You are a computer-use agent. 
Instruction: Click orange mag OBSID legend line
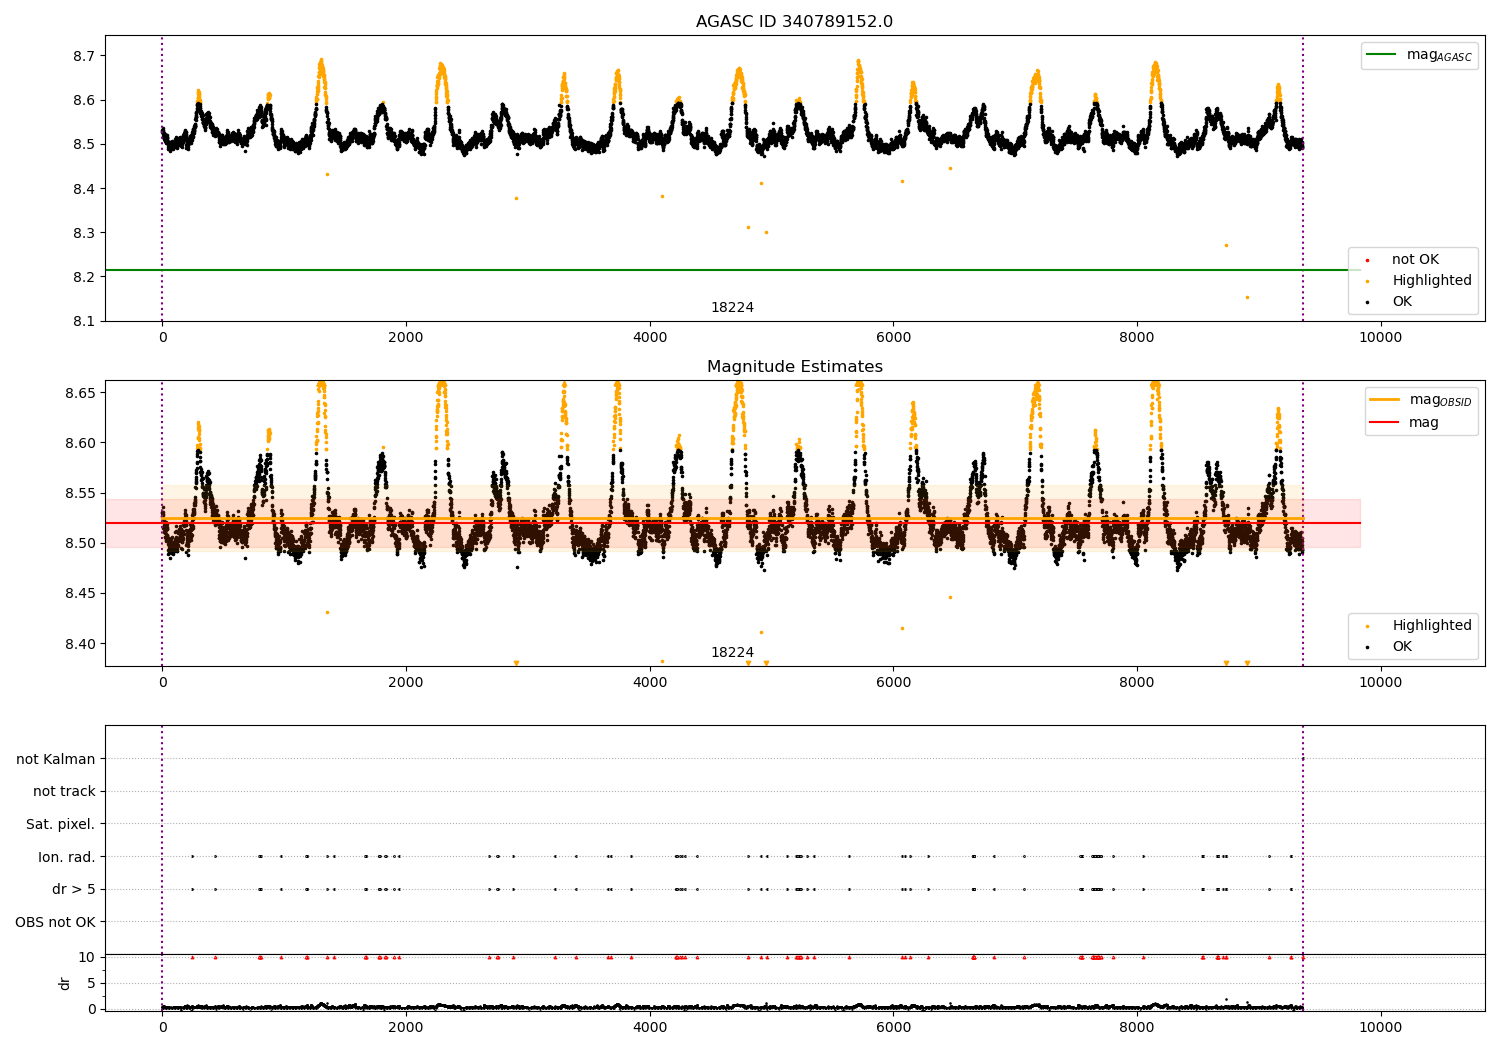(x=1384, y=400)
